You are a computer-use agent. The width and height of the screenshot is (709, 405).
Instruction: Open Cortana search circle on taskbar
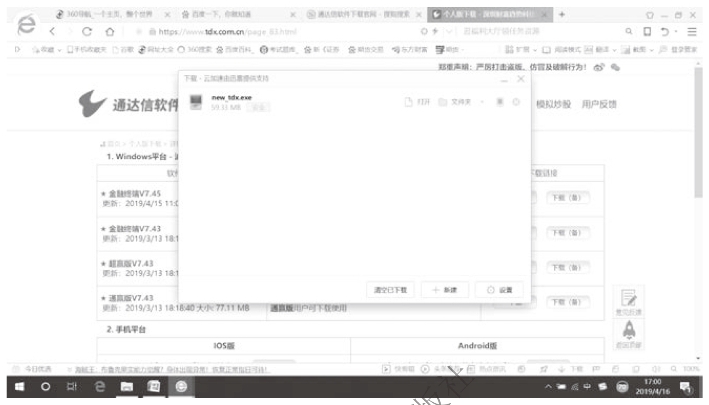(x=45, y=387)
